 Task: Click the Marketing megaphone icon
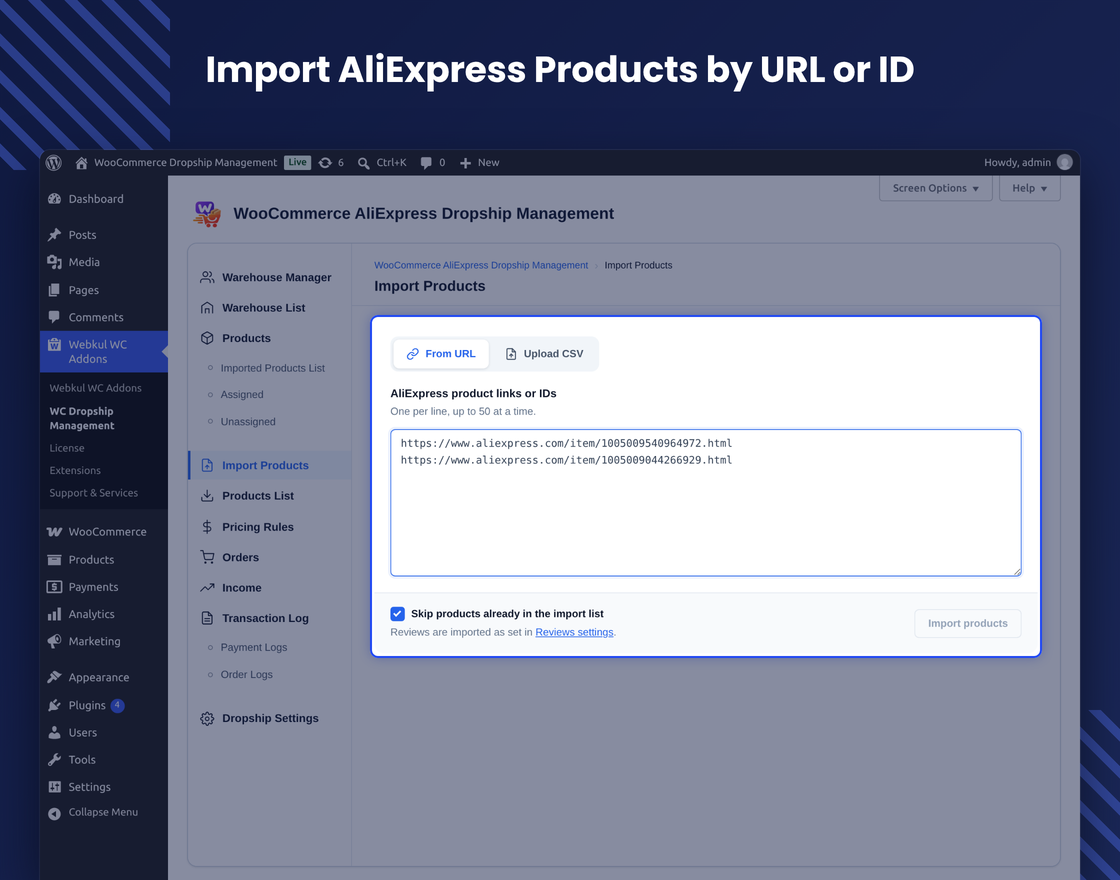pyautogui.click(x=54, y=641)
